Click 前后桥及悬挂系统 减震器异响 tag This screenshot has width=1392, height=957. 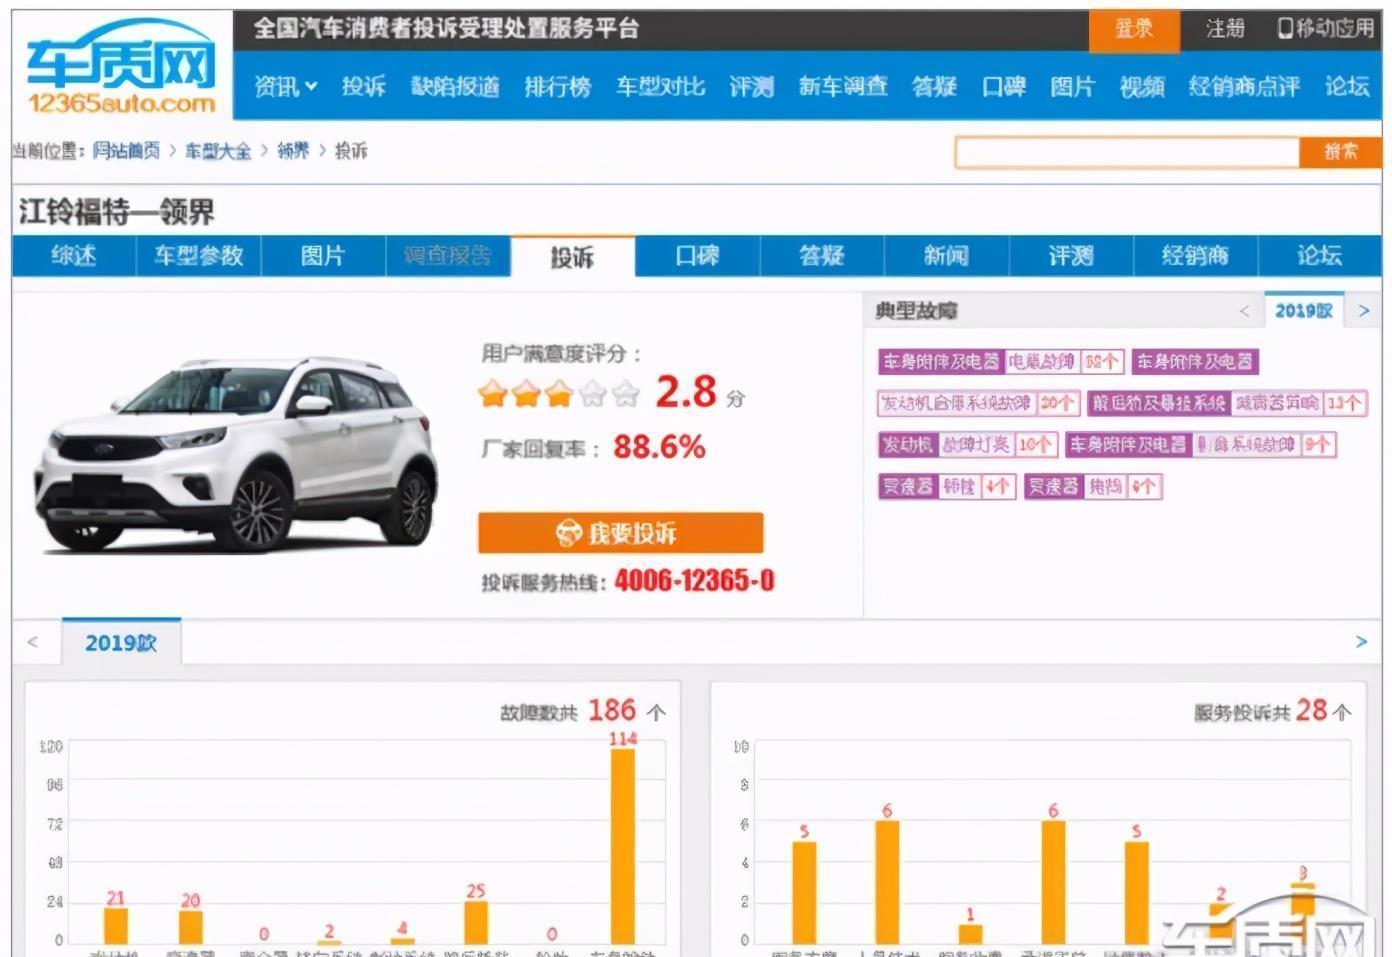click(1227, 403)
